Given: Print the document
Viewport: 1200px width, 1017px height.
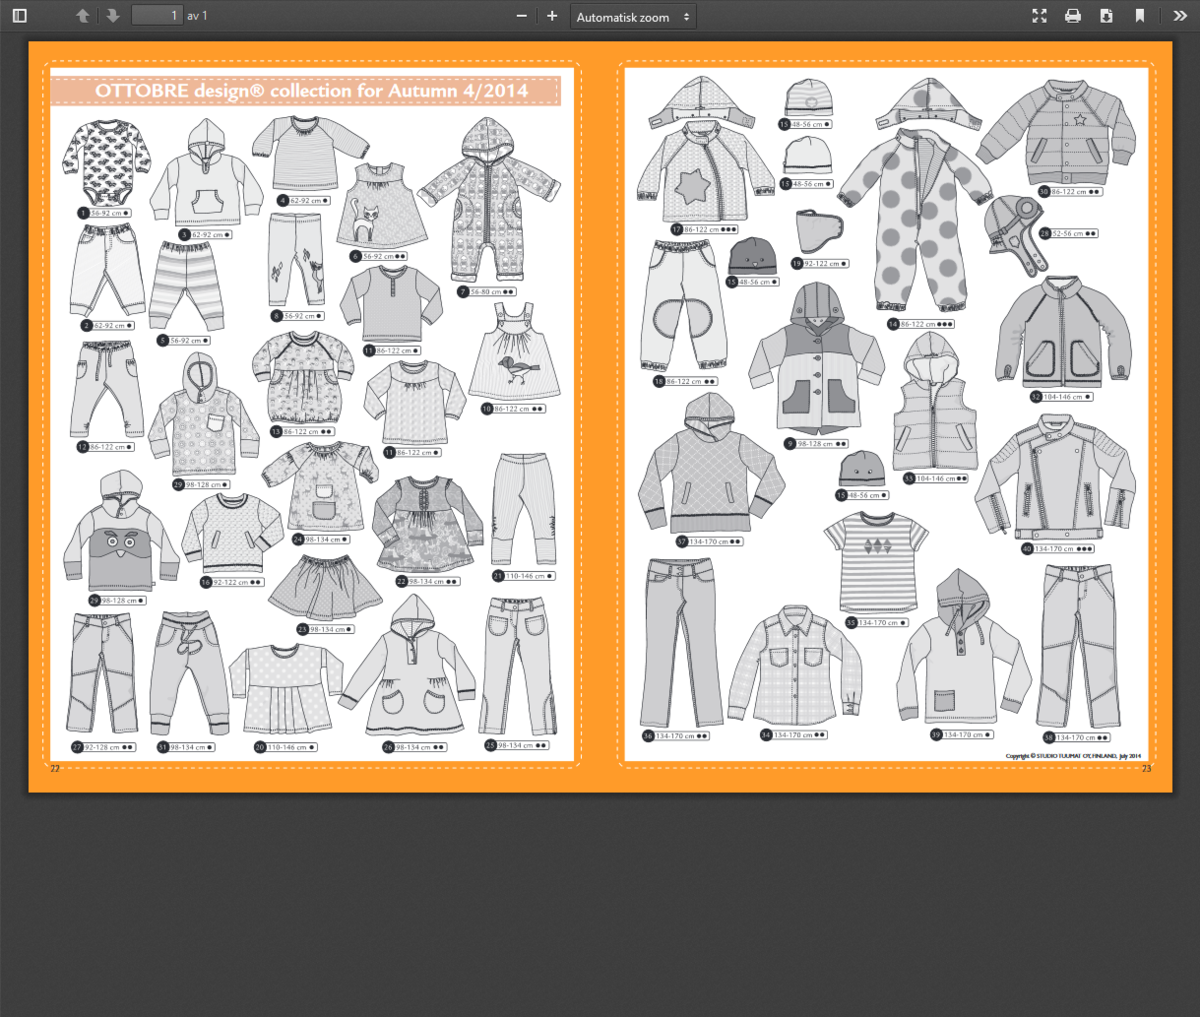Looking at the screenshot, I should click(1073, 16).
